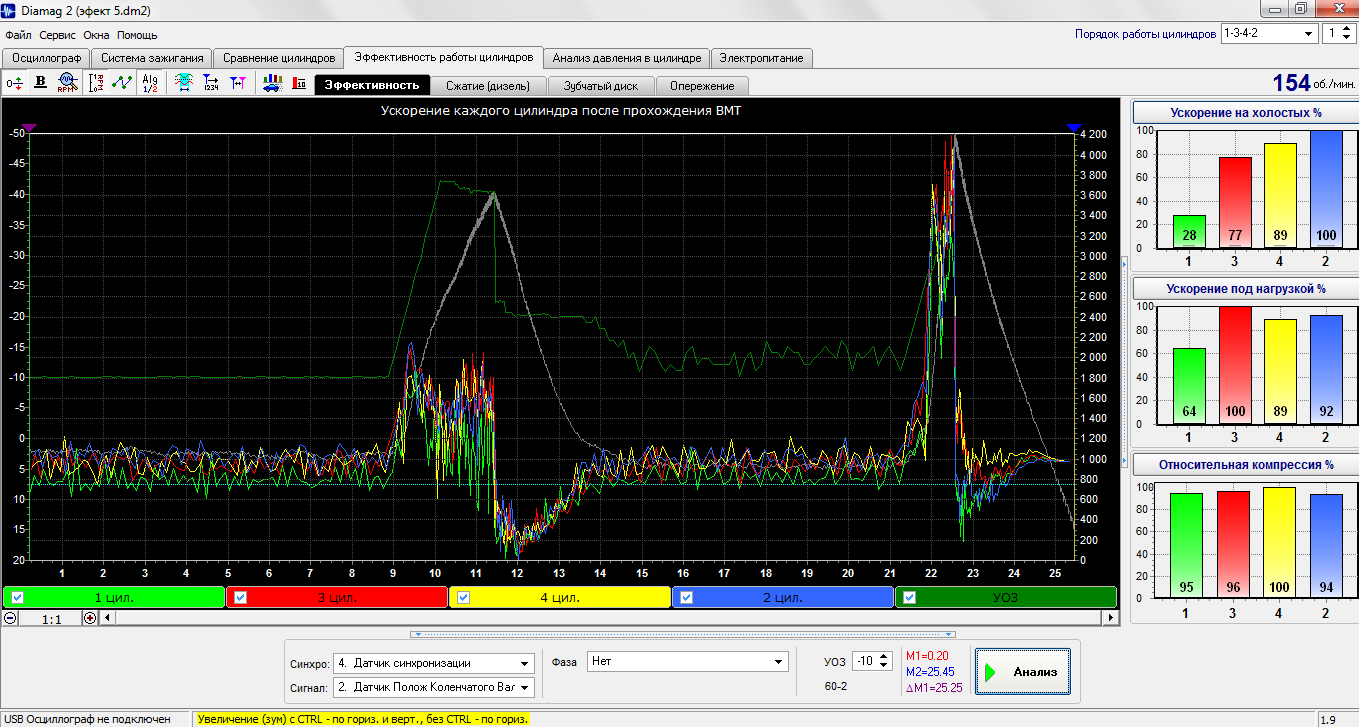1359x727 pixels.
Task: Click the 154 об./мин. RPM readout
Action: (1313, 83)
